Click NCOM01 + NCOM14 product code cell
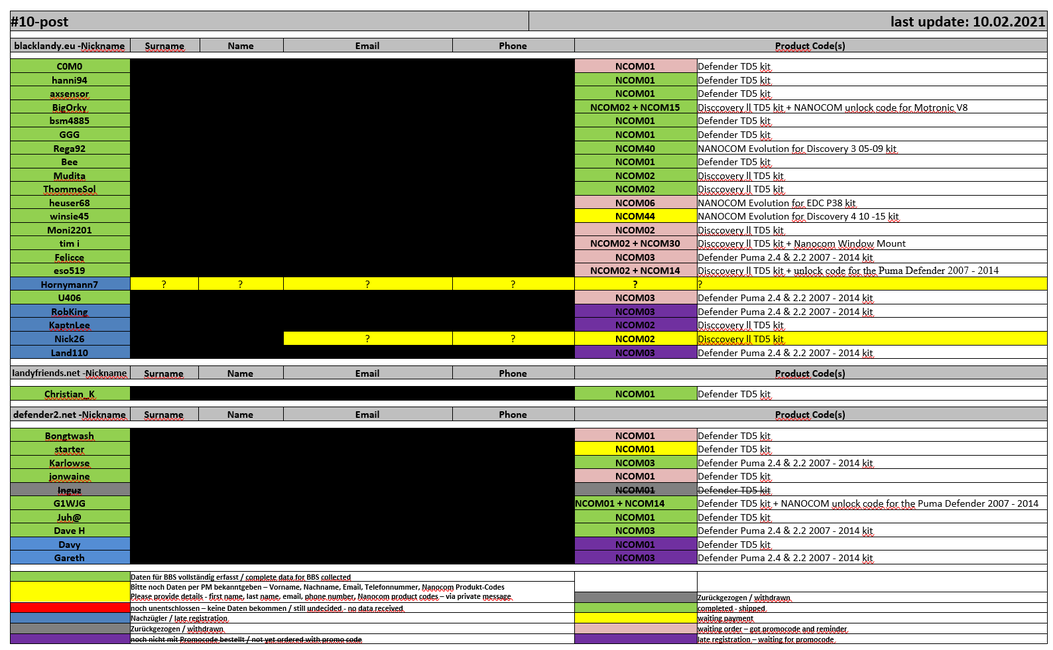Viewport: 1053px width, 650px height. pos(635,504)
